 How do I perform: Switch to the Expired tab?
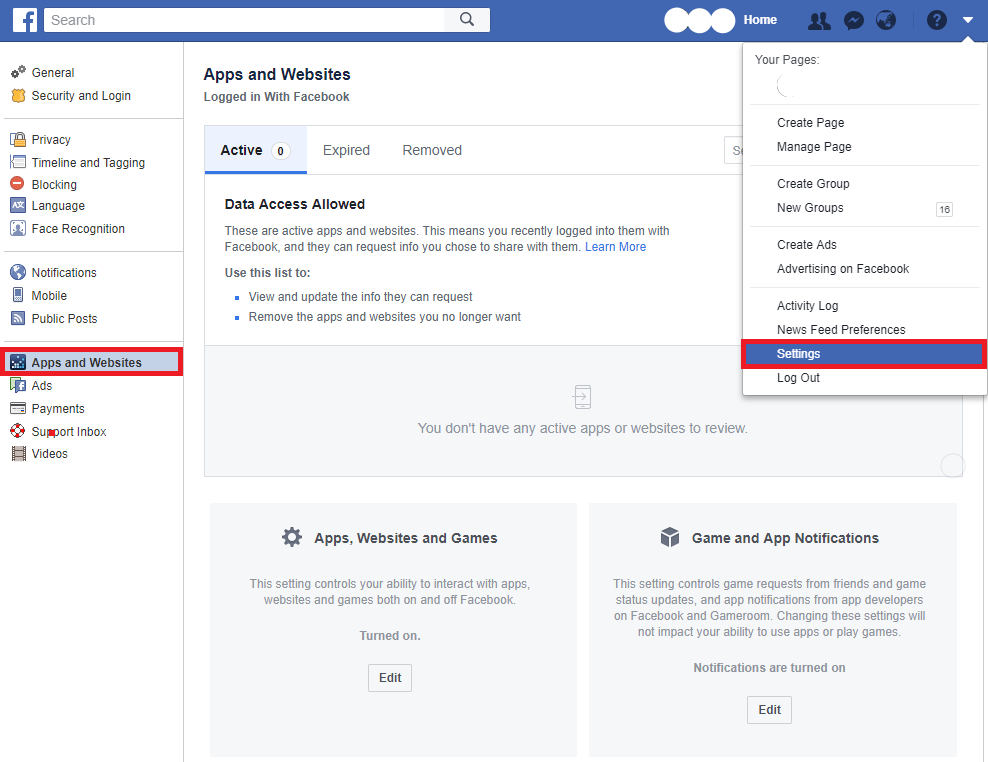coord(346,150)
